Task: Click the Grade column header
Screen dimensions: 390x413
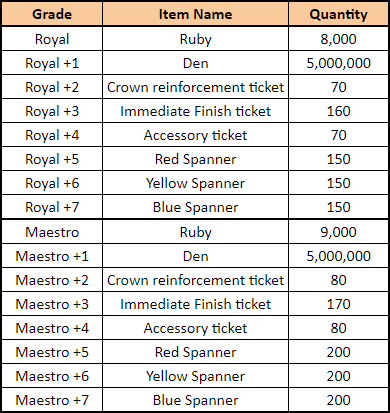Action: click(52, 14)
